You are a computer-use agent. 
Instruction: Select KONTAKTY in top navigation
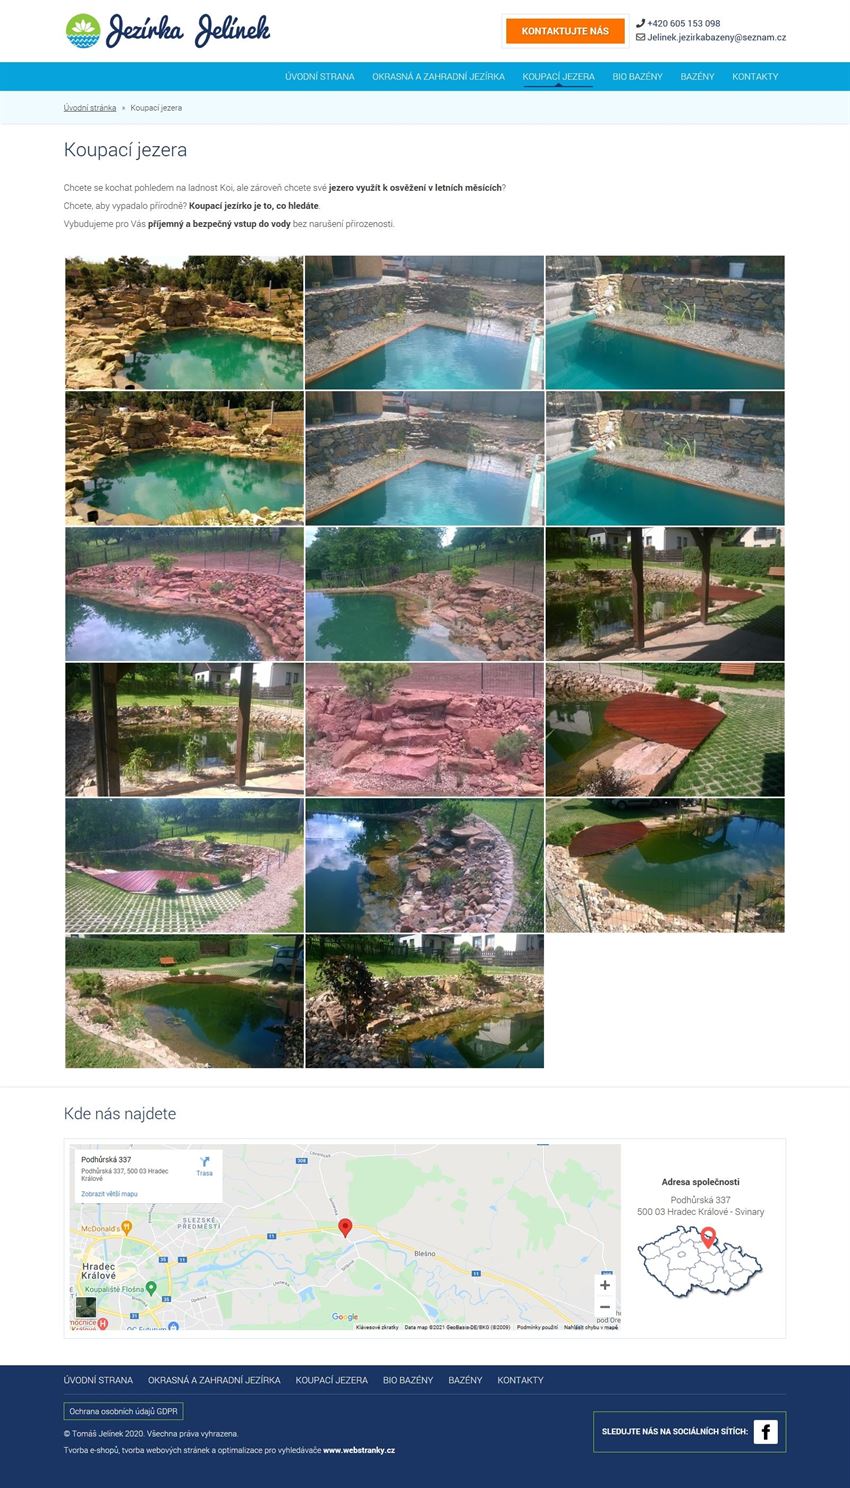[x=755, y=76]
